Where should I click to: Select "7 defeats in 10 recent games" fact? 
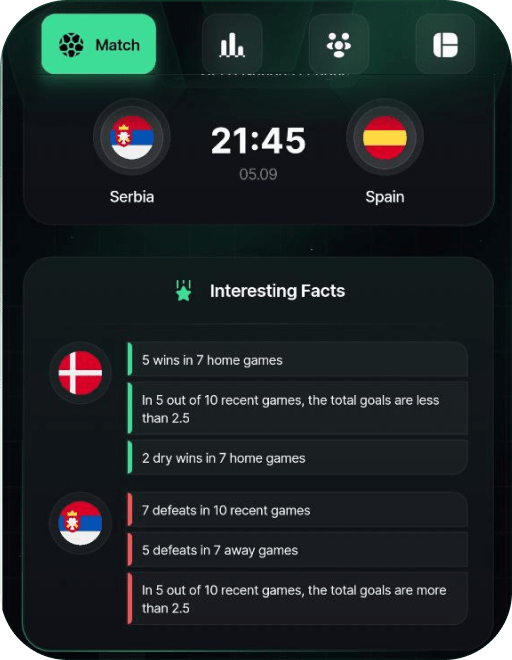click(x=298, y=510)
